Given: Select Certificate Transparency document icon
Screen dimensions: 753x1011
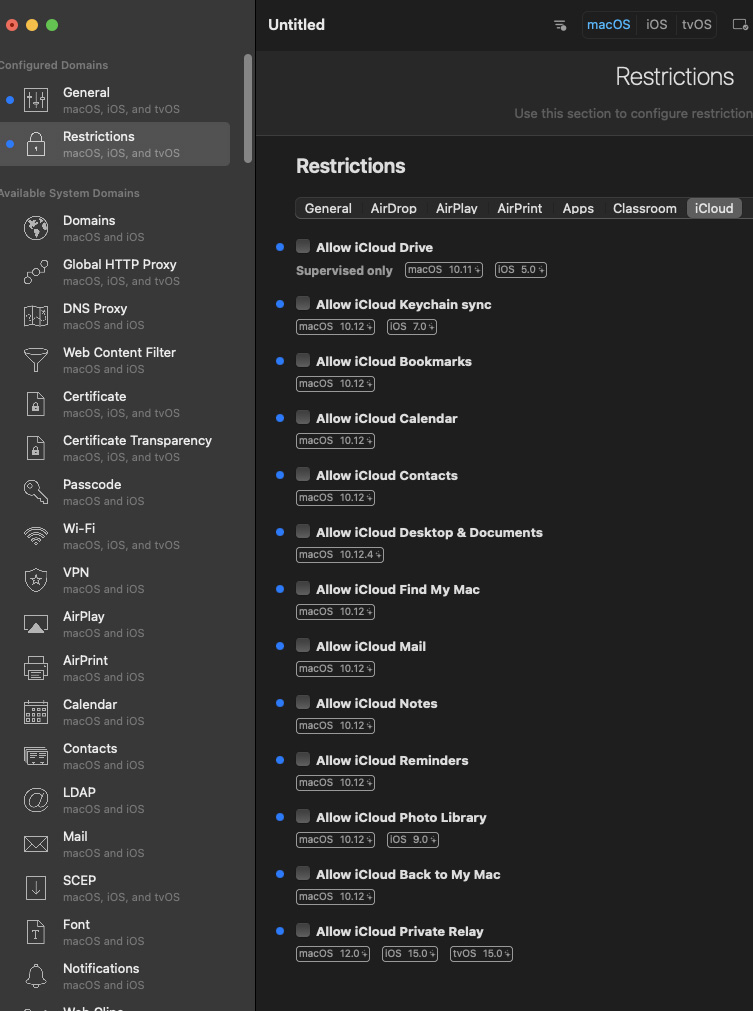Looking at the screenshot, I should [36, 448].
